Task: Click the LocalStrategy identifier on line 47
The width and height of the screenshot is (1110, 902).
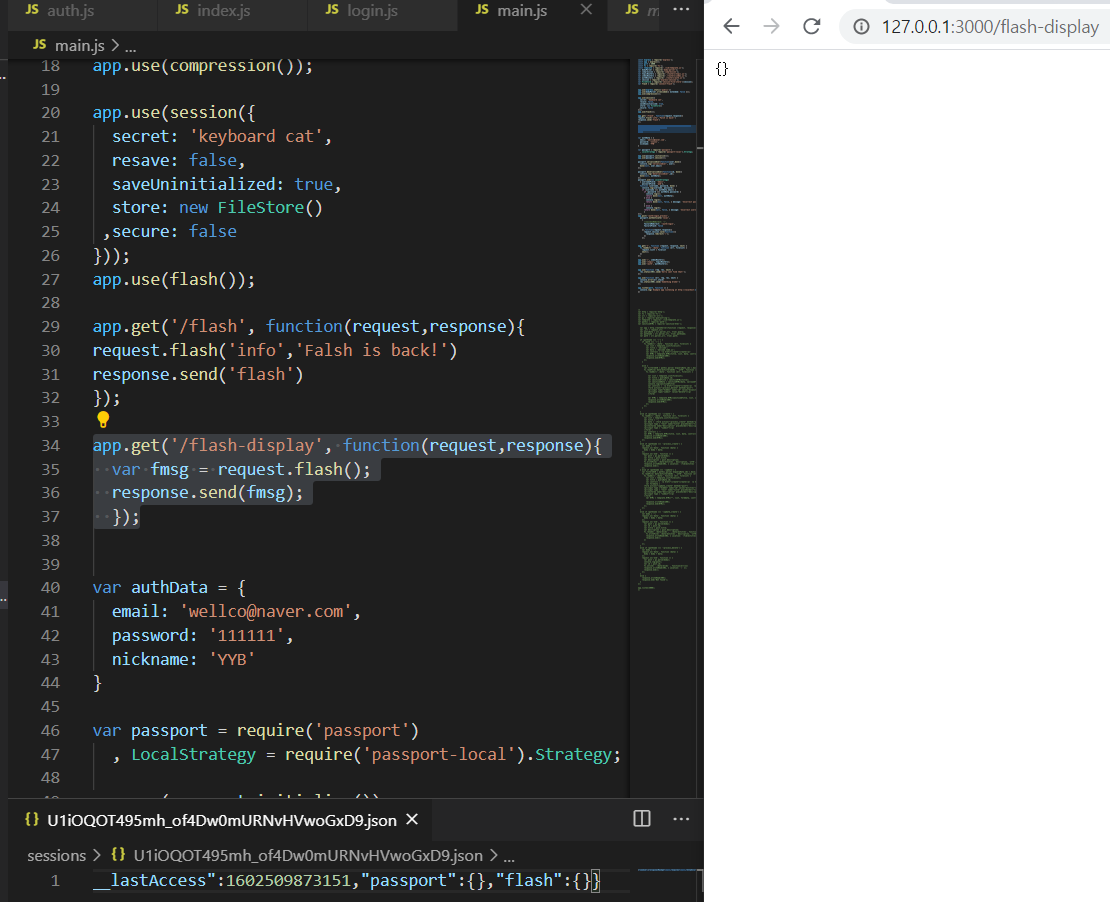Action: [193, 754]
